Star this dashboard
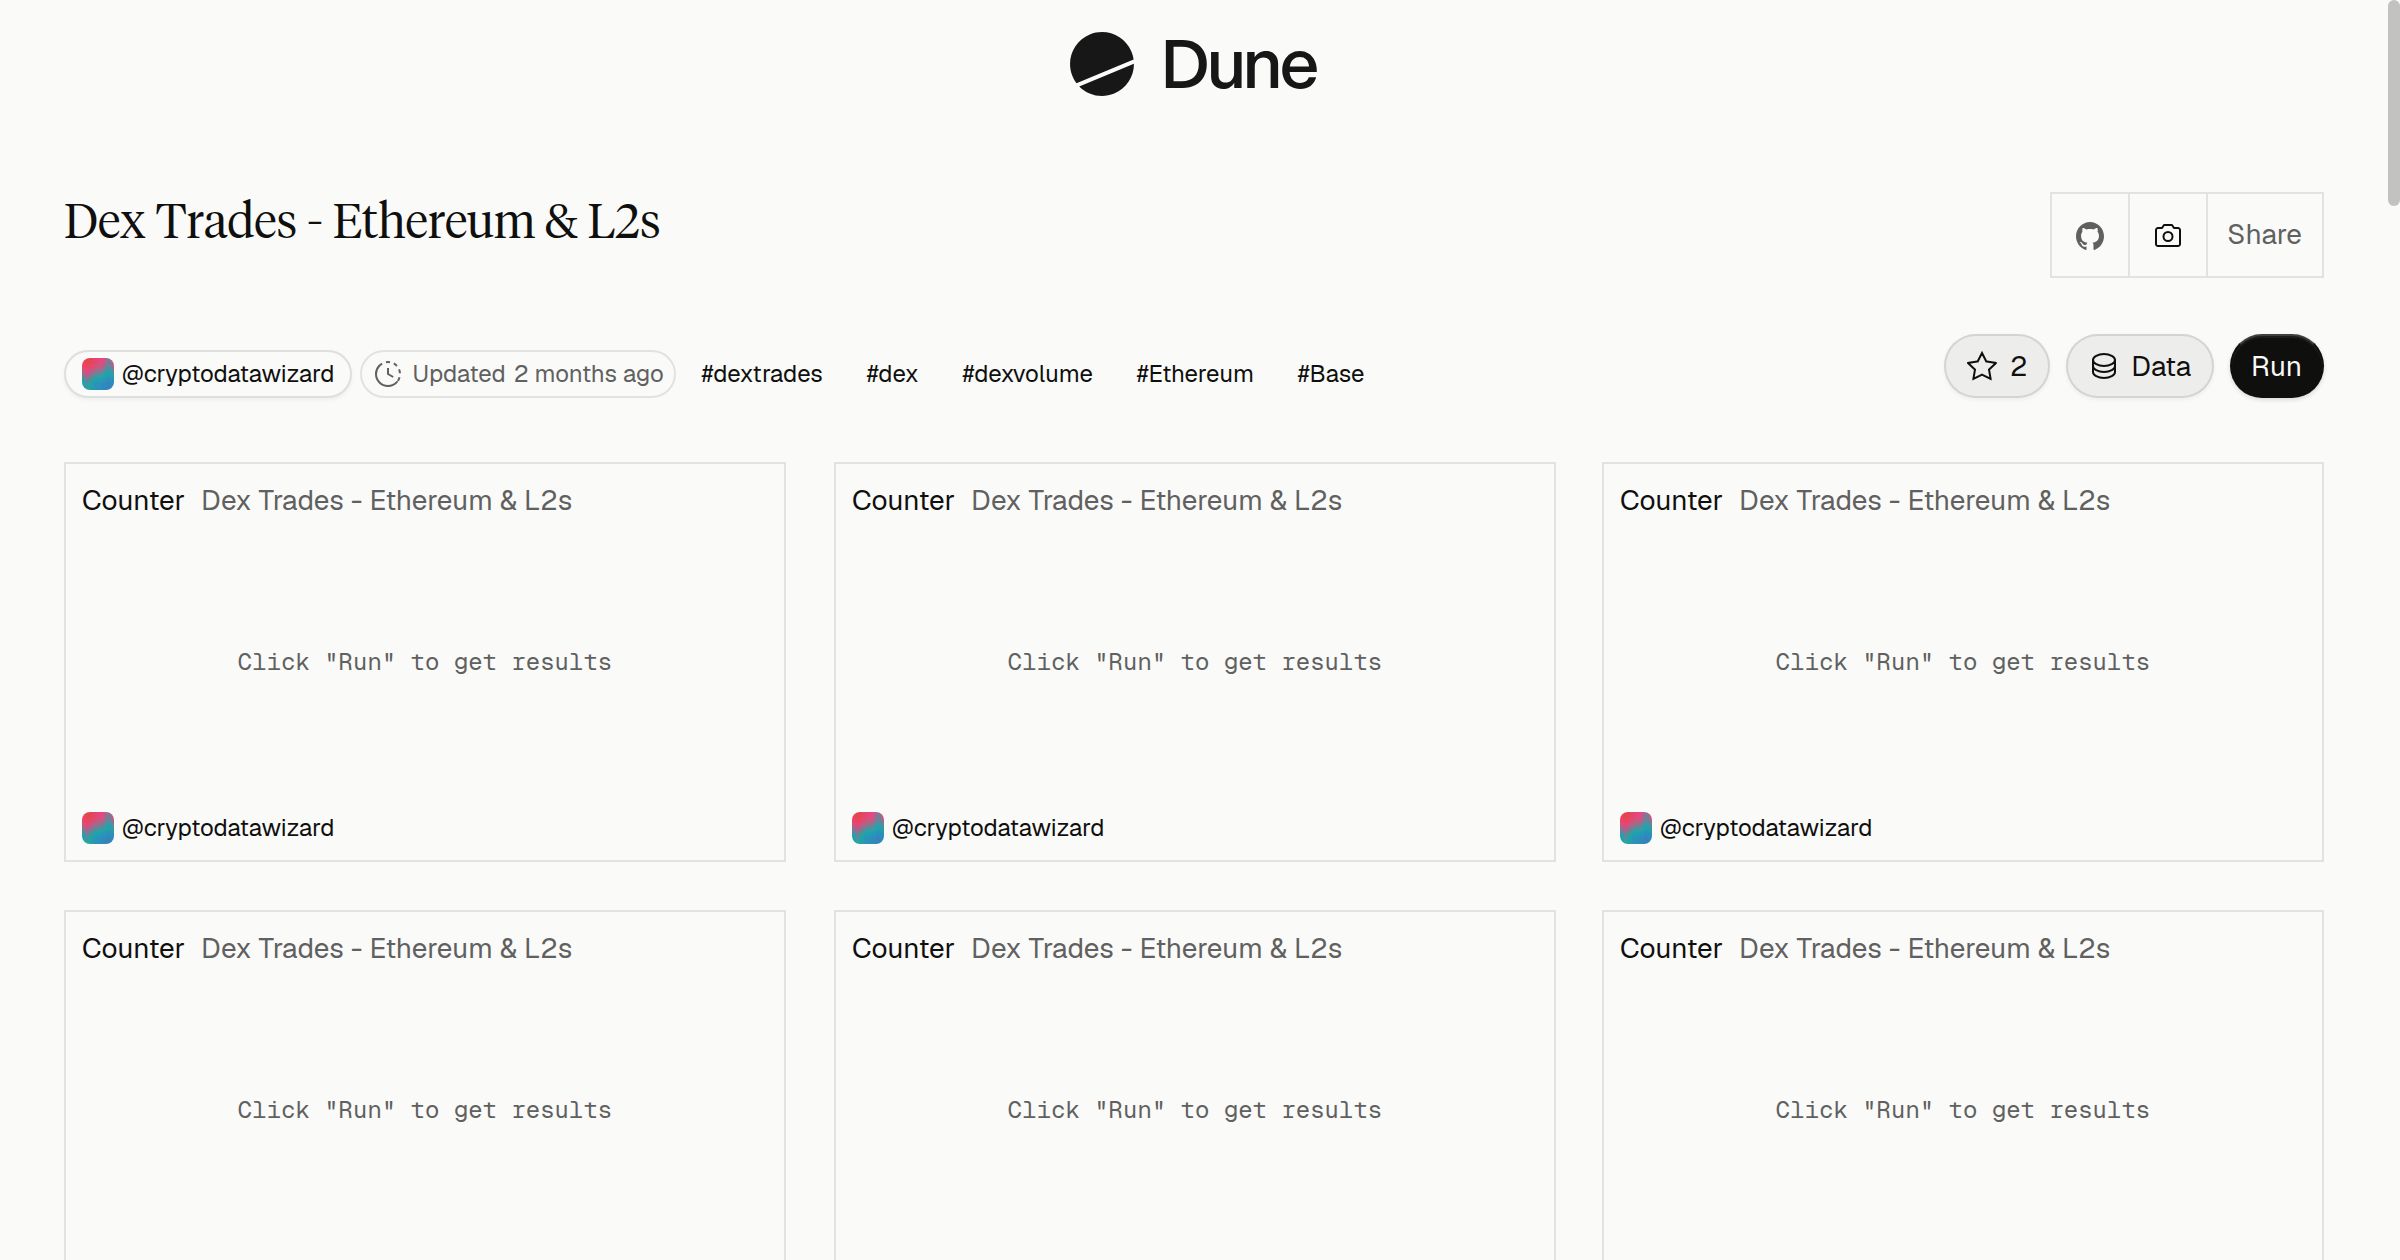The height and width of the screenshot is (1260, 2400). pyautogui.click(x=1996, y=366)
